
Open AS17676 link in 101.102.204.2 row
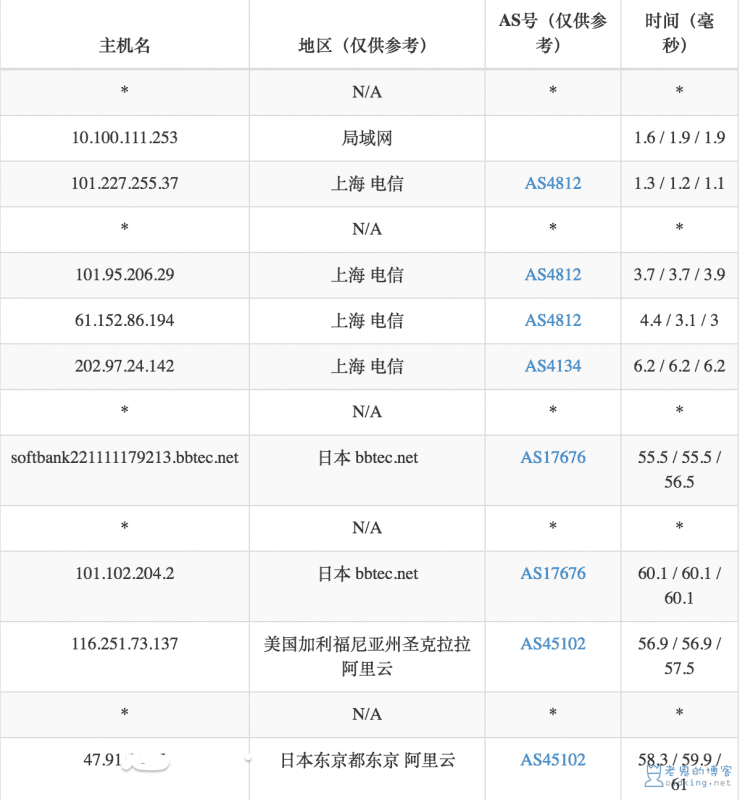553,573
